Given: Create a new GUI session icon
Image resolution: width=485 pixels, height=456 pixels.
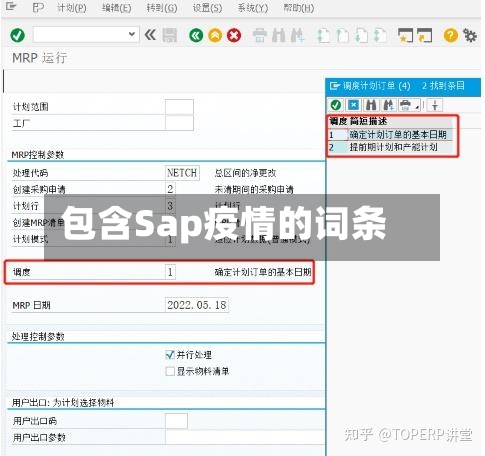Looking at the screenshot, I should coord(405,35).
